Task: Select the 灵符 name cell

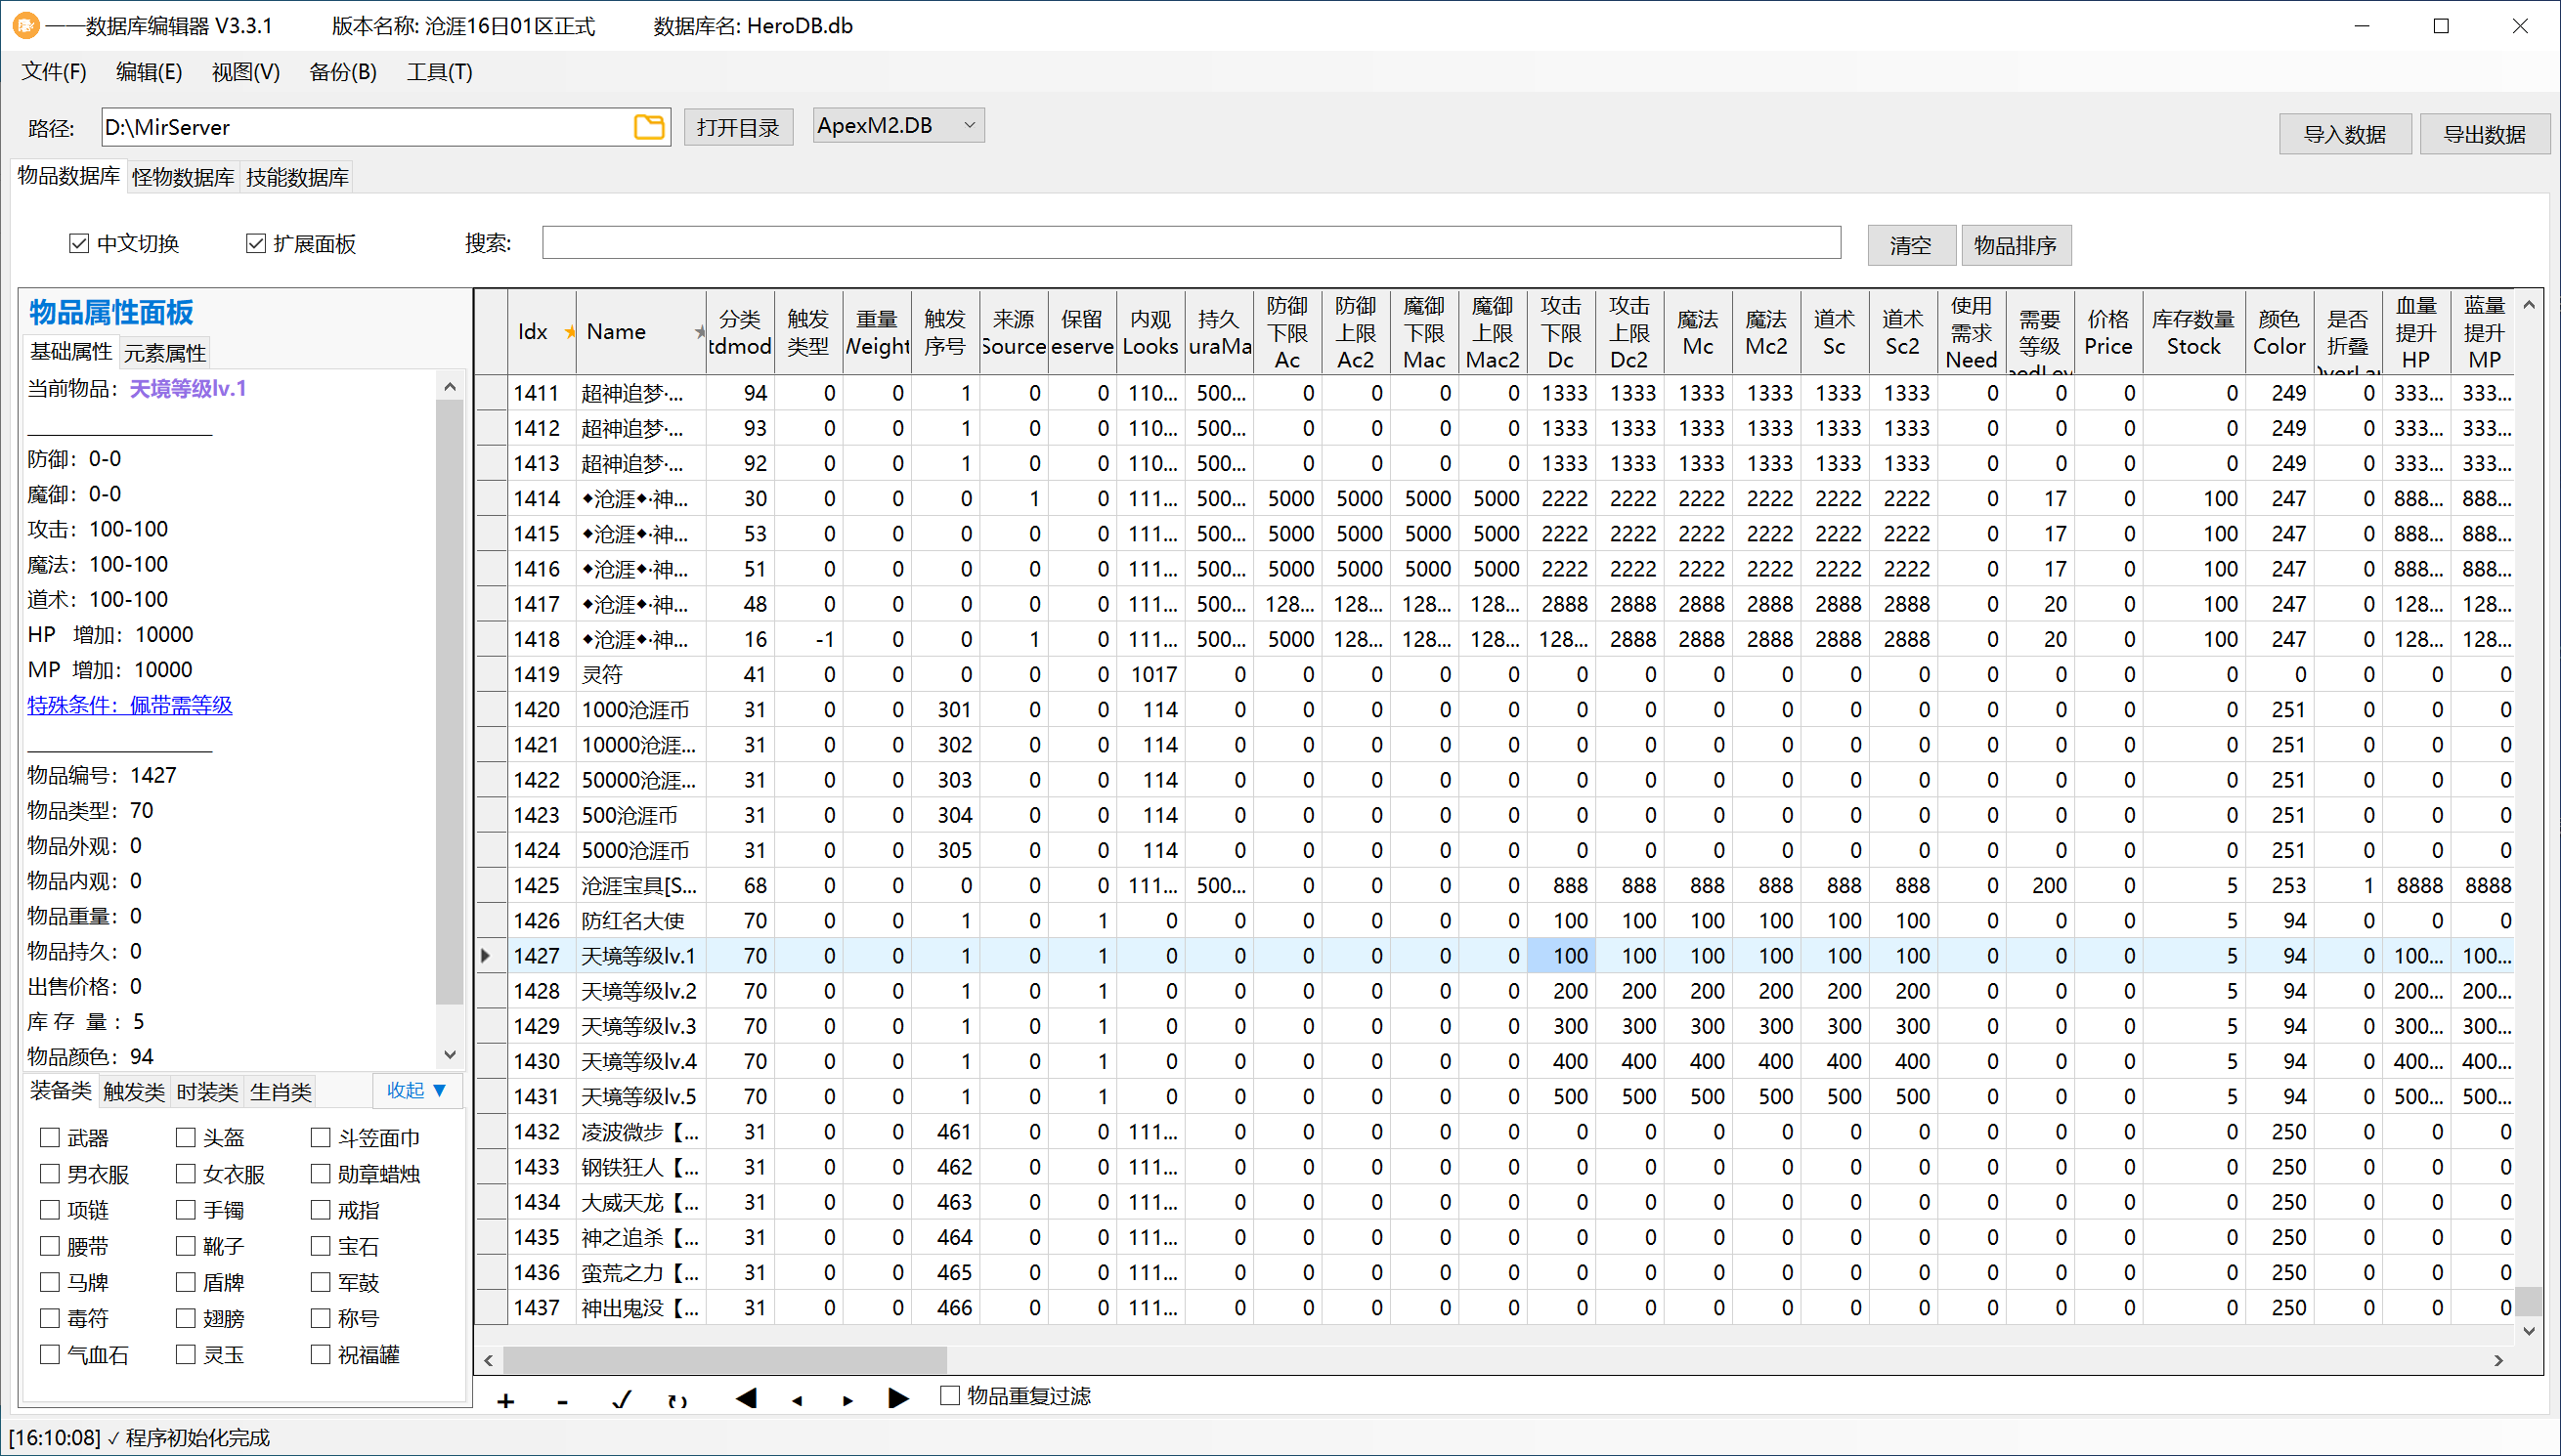Action: (641, 675)
